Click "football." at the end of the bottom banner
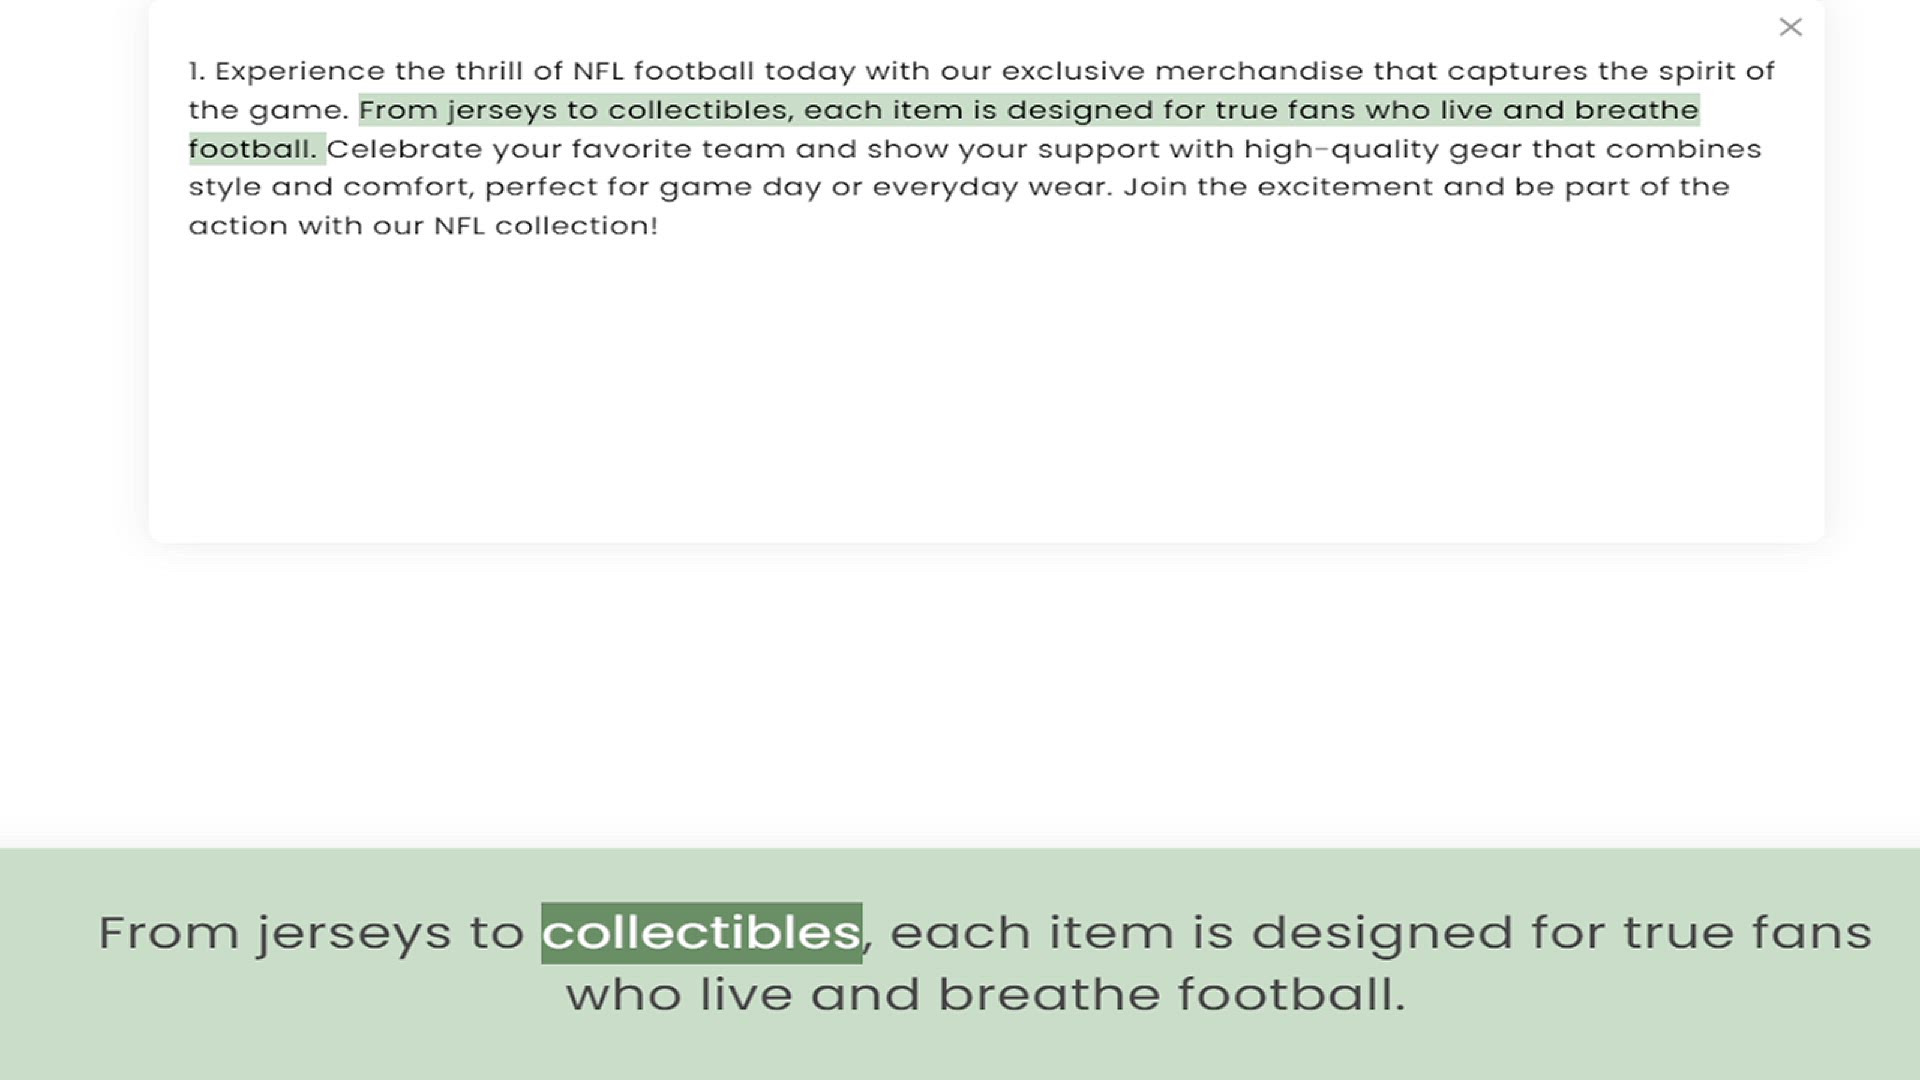Image resolution: width=1920 pixels, height=1080 pixels. click(x=1291, y=995)
